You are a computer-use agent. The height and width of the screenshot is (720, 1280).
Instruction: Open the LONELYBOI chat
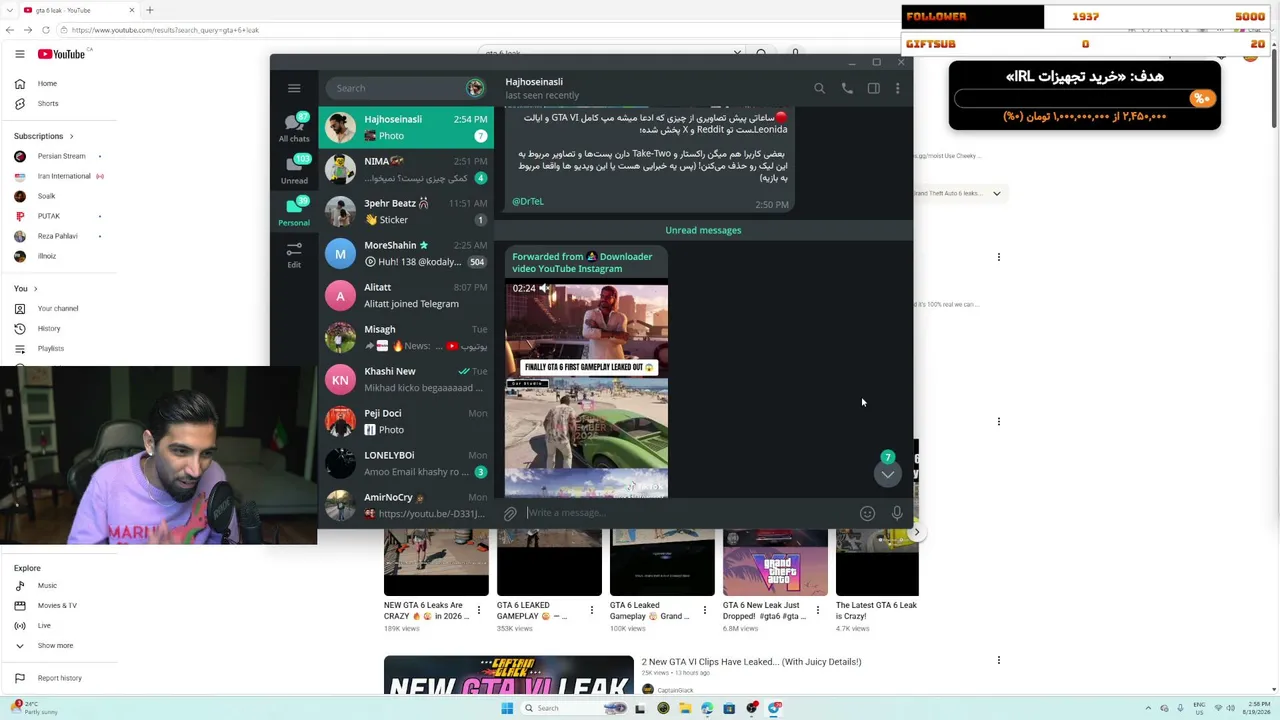(x=406, y=463)
